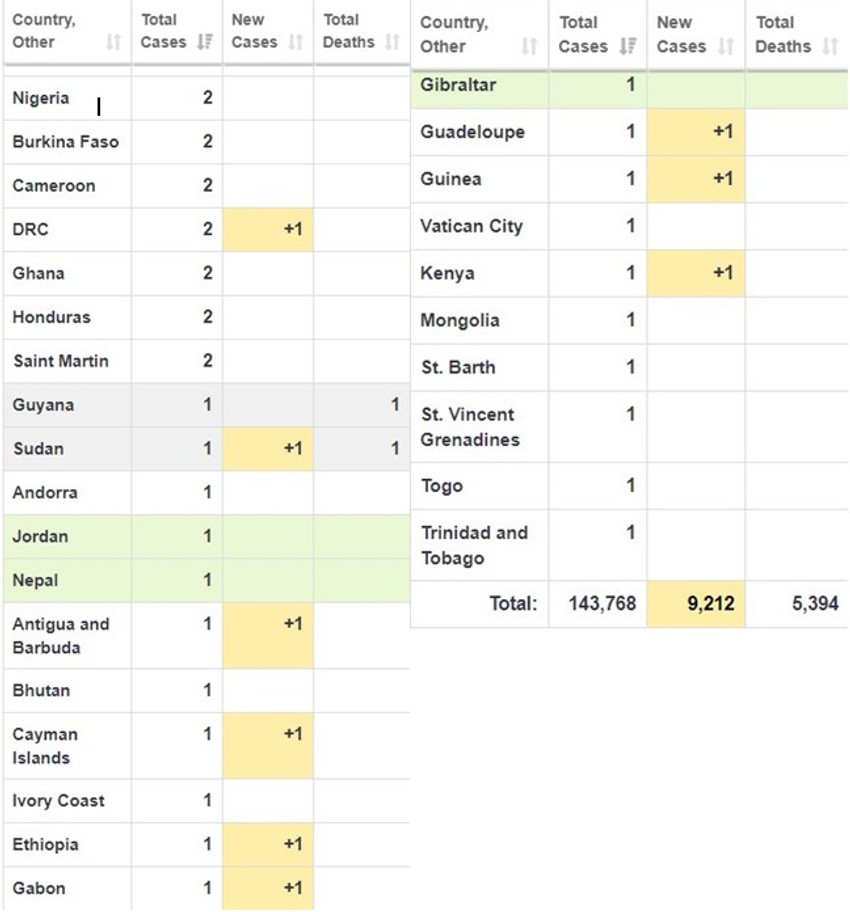Click the Trinidad and Tobago entry
850x912 pixels.
pos(474,545)
